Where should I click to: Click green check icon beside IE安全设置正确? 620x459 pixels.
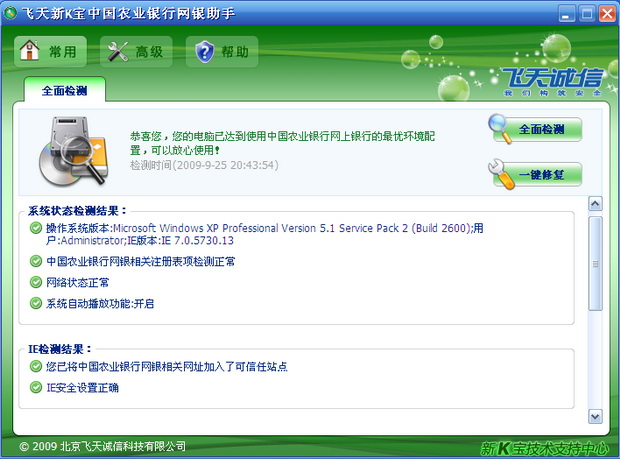(x=37, y=388)
